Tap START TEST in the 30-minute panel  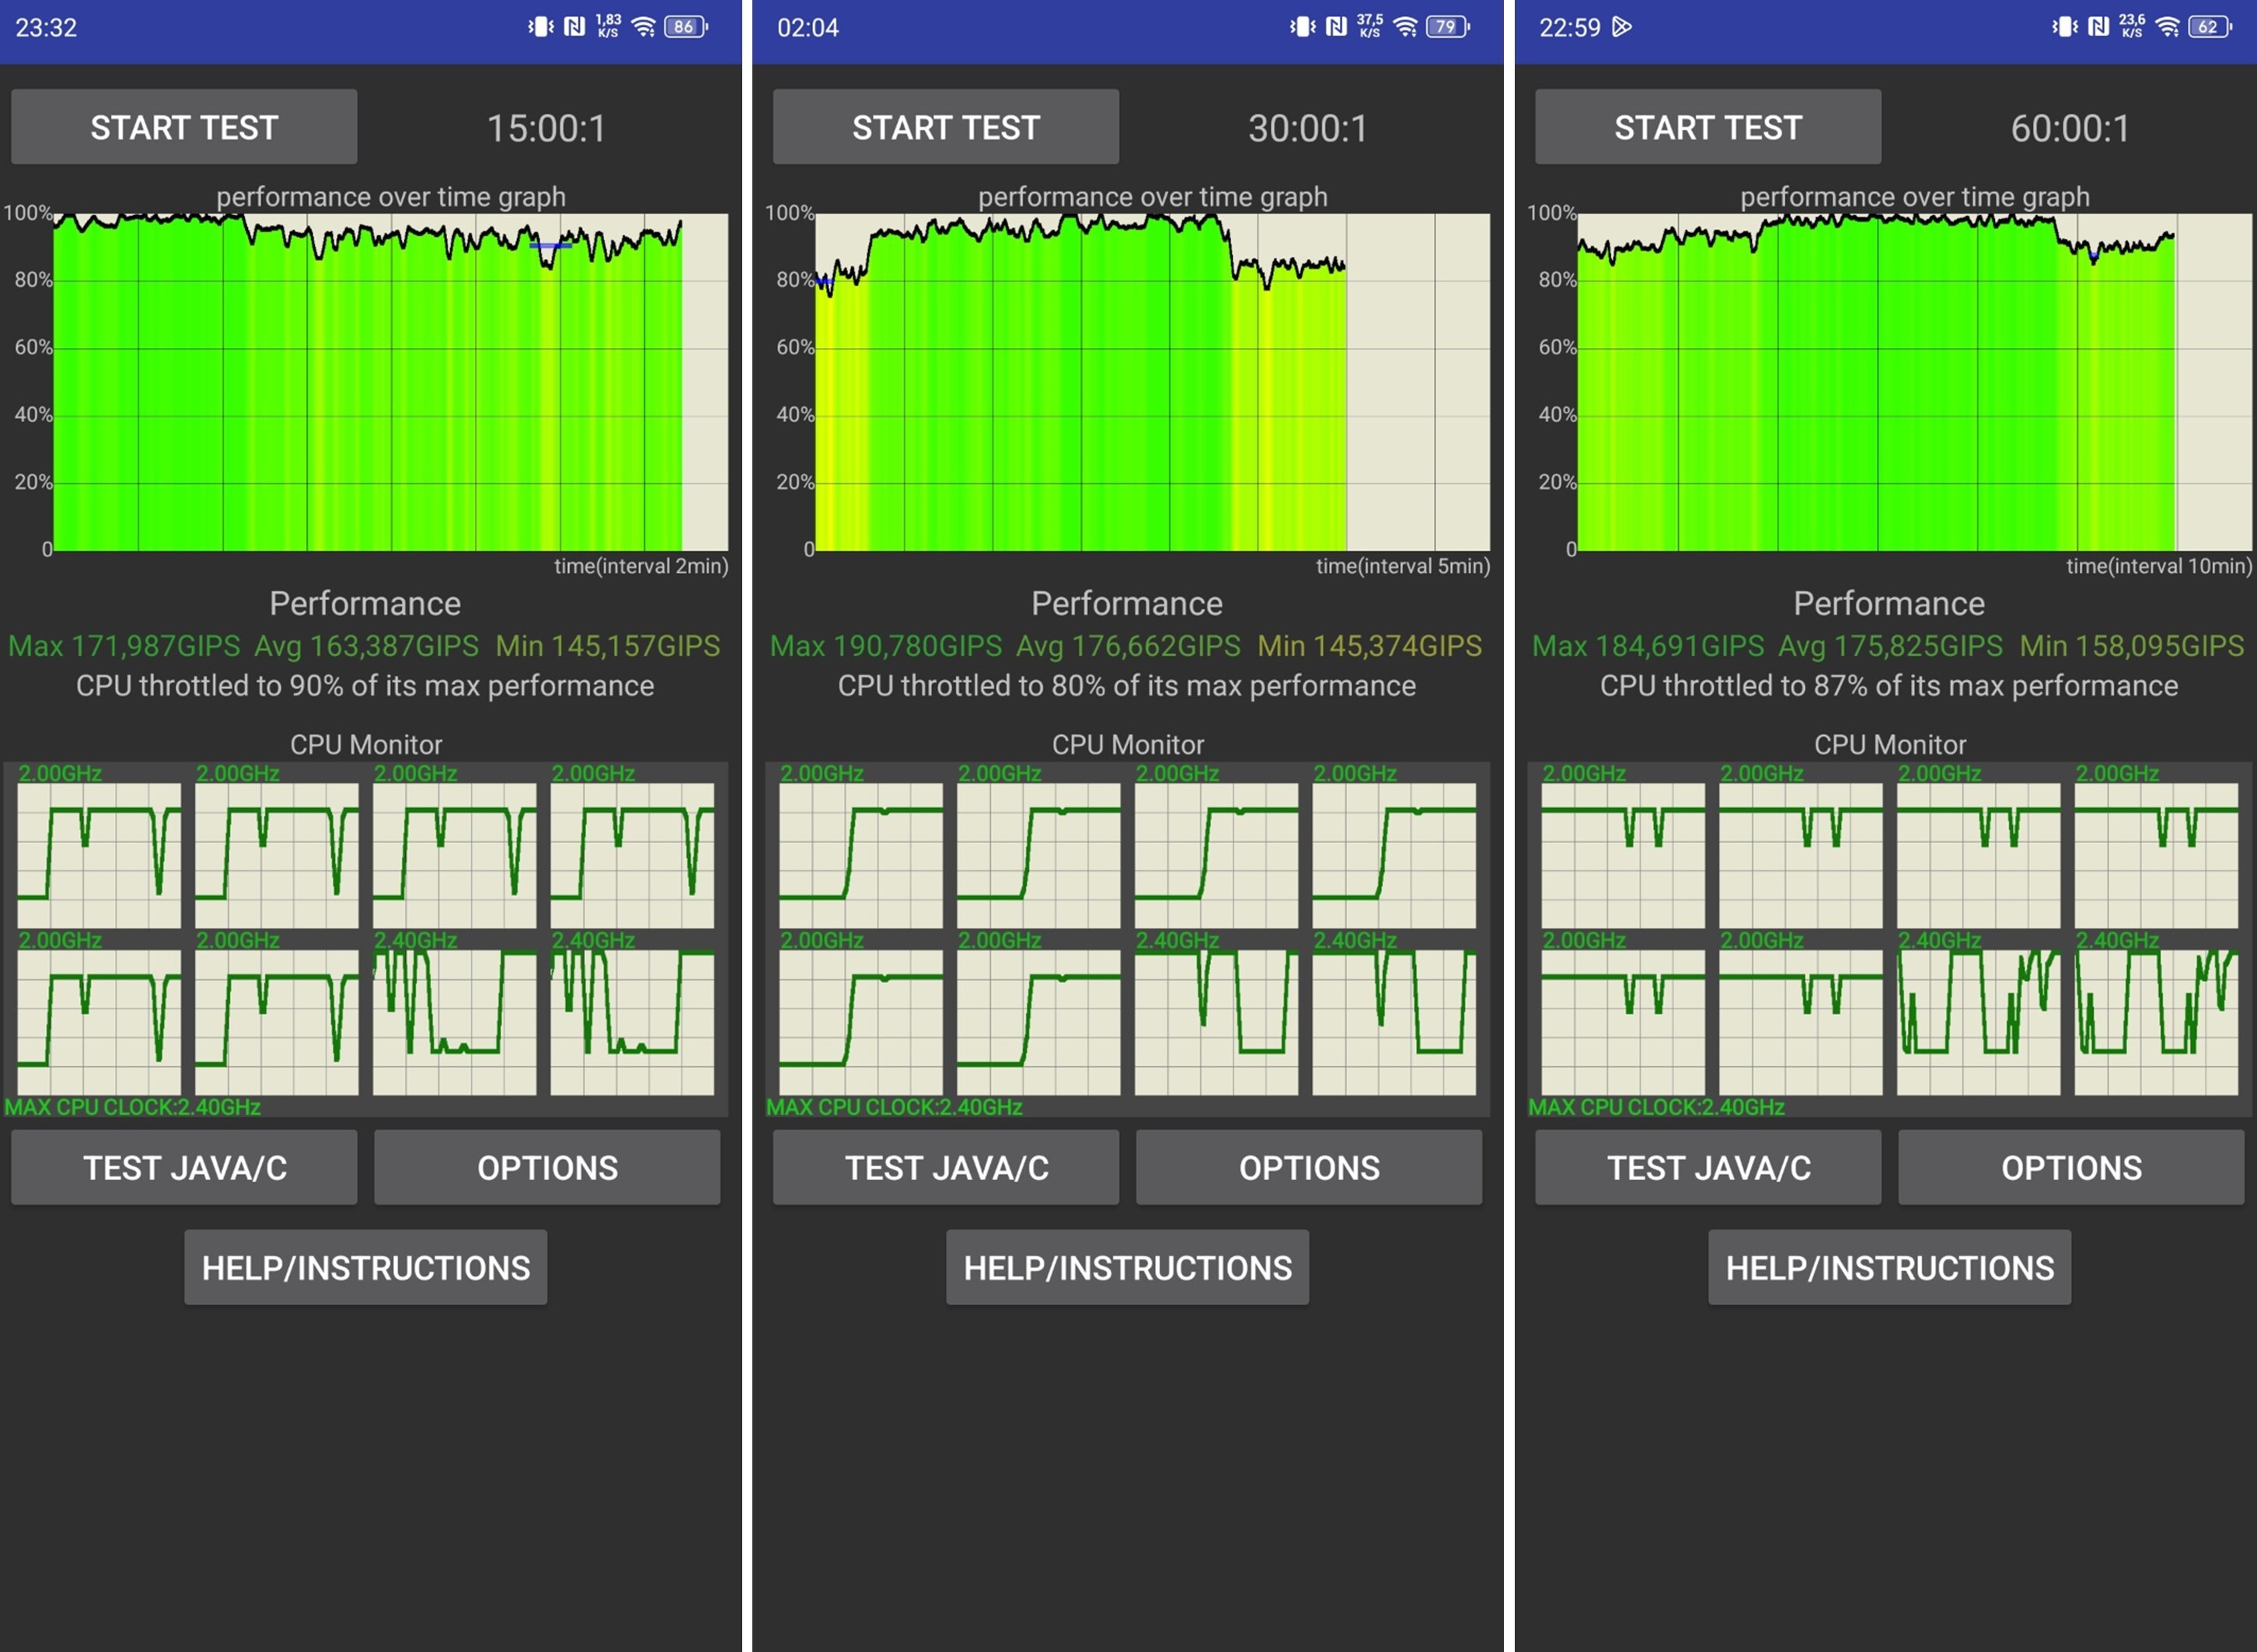point(945,127)
